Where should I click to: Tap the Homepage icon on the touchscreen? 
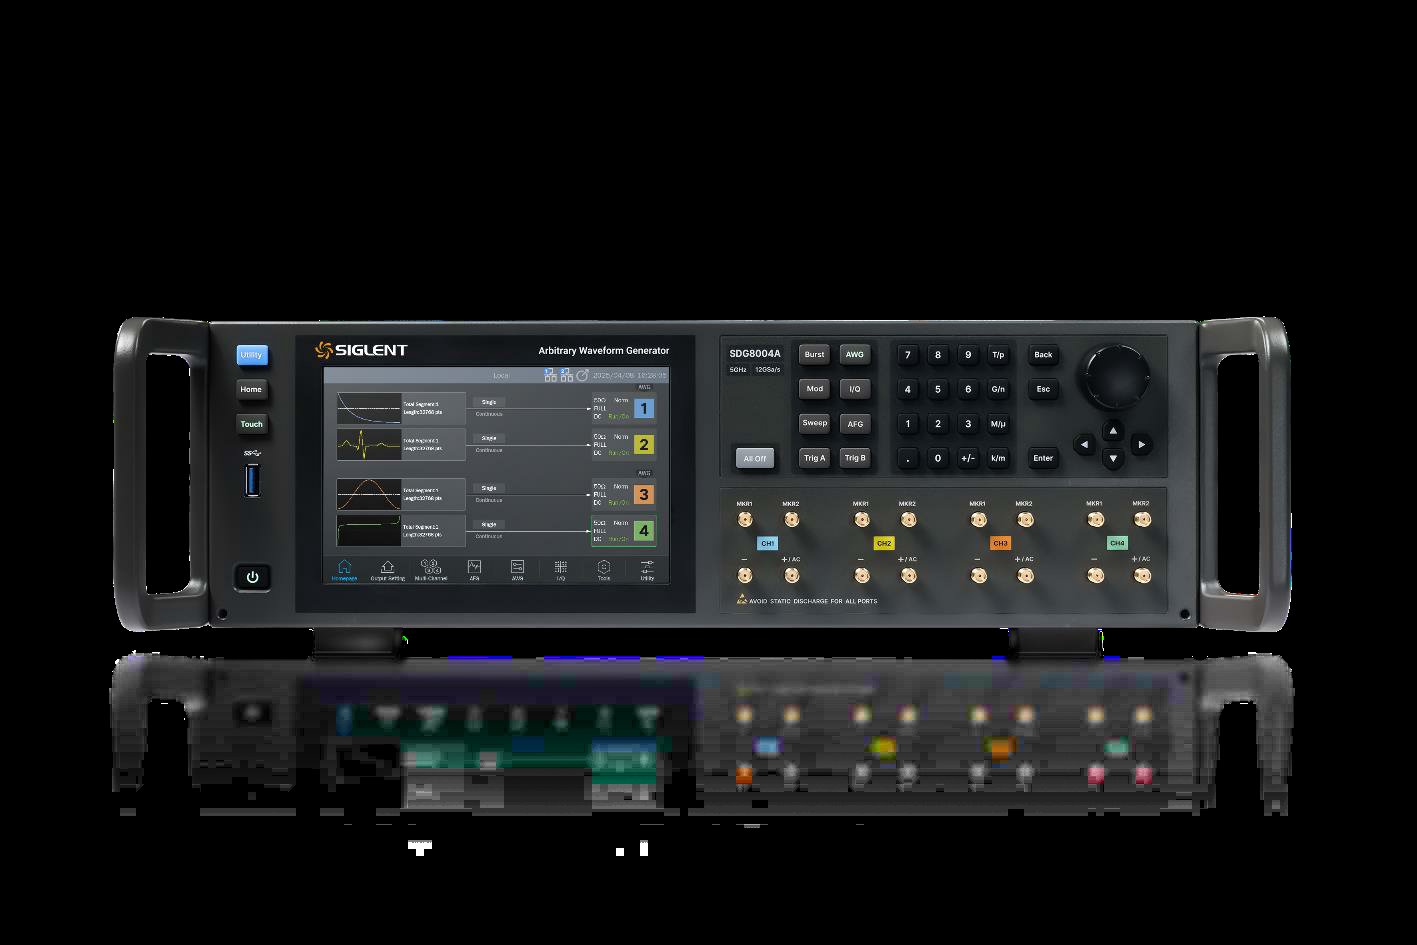click(x=344, y=568)
